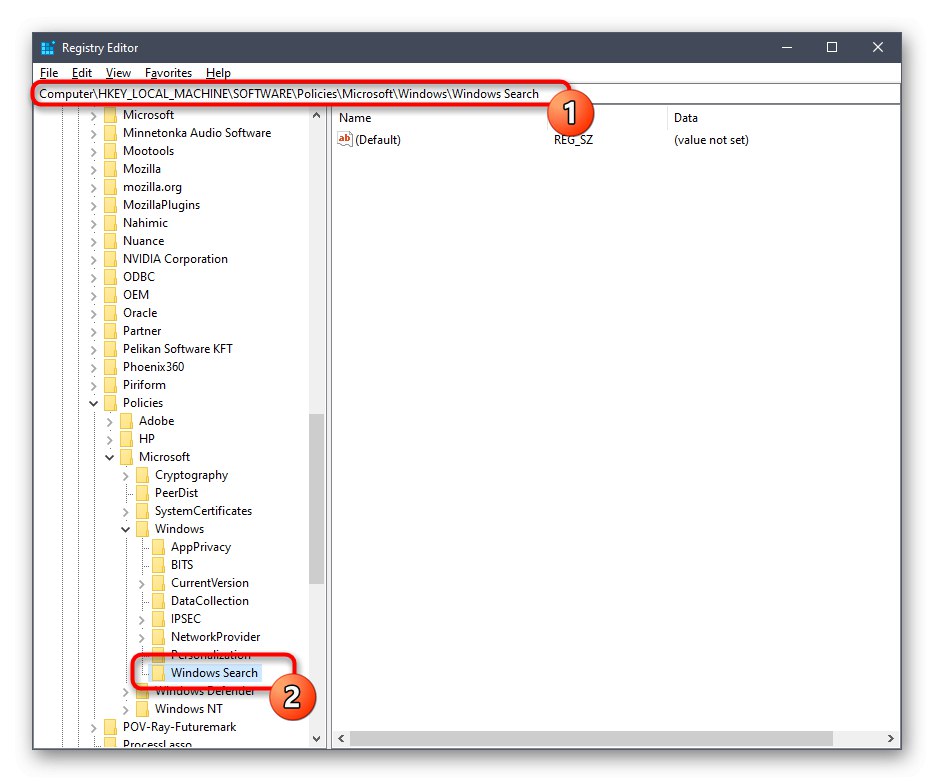
Task: Click the Minnetonka Audio Software folder icon
Action: pyautogui.click(x=110, y=133)
